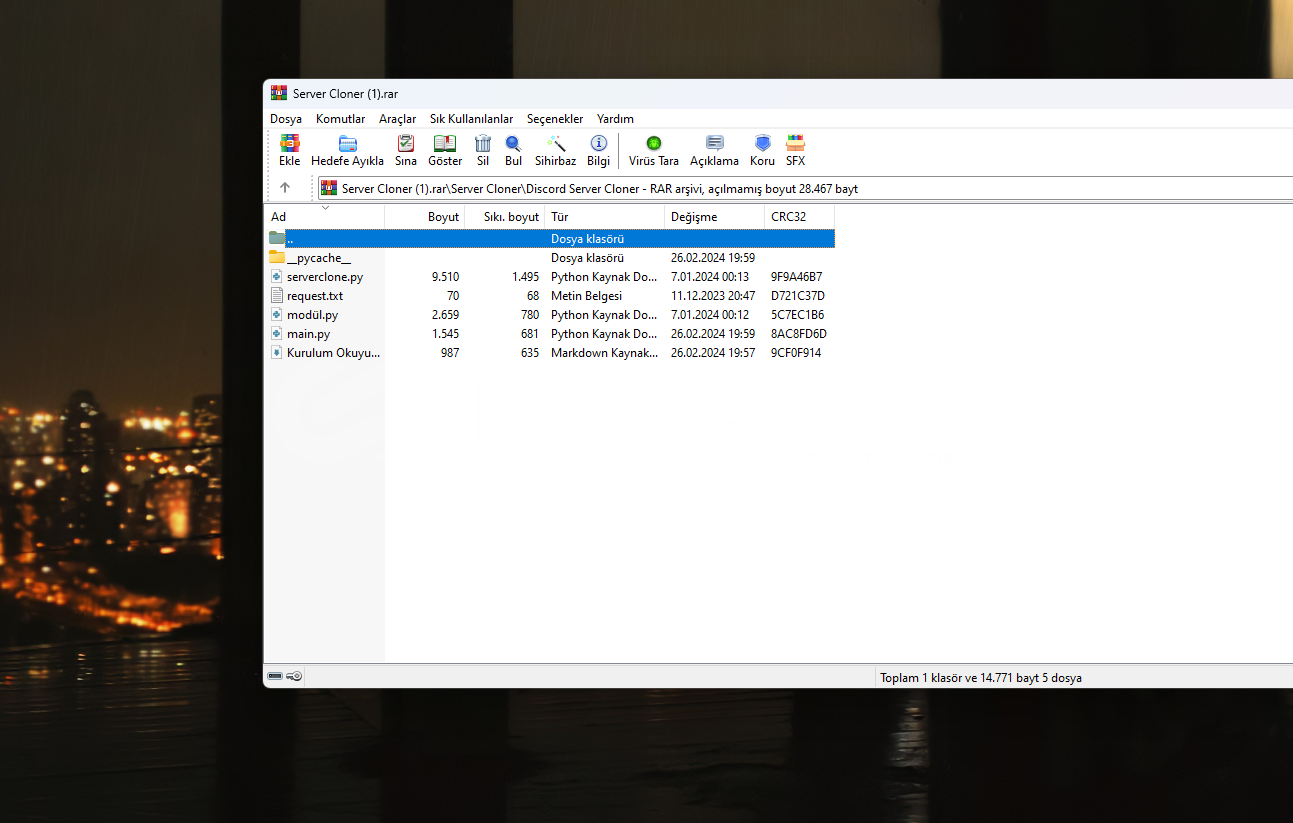Click the Göster (View) toolbar icon
Screen dimensions: 1293x823
[445, 143]
